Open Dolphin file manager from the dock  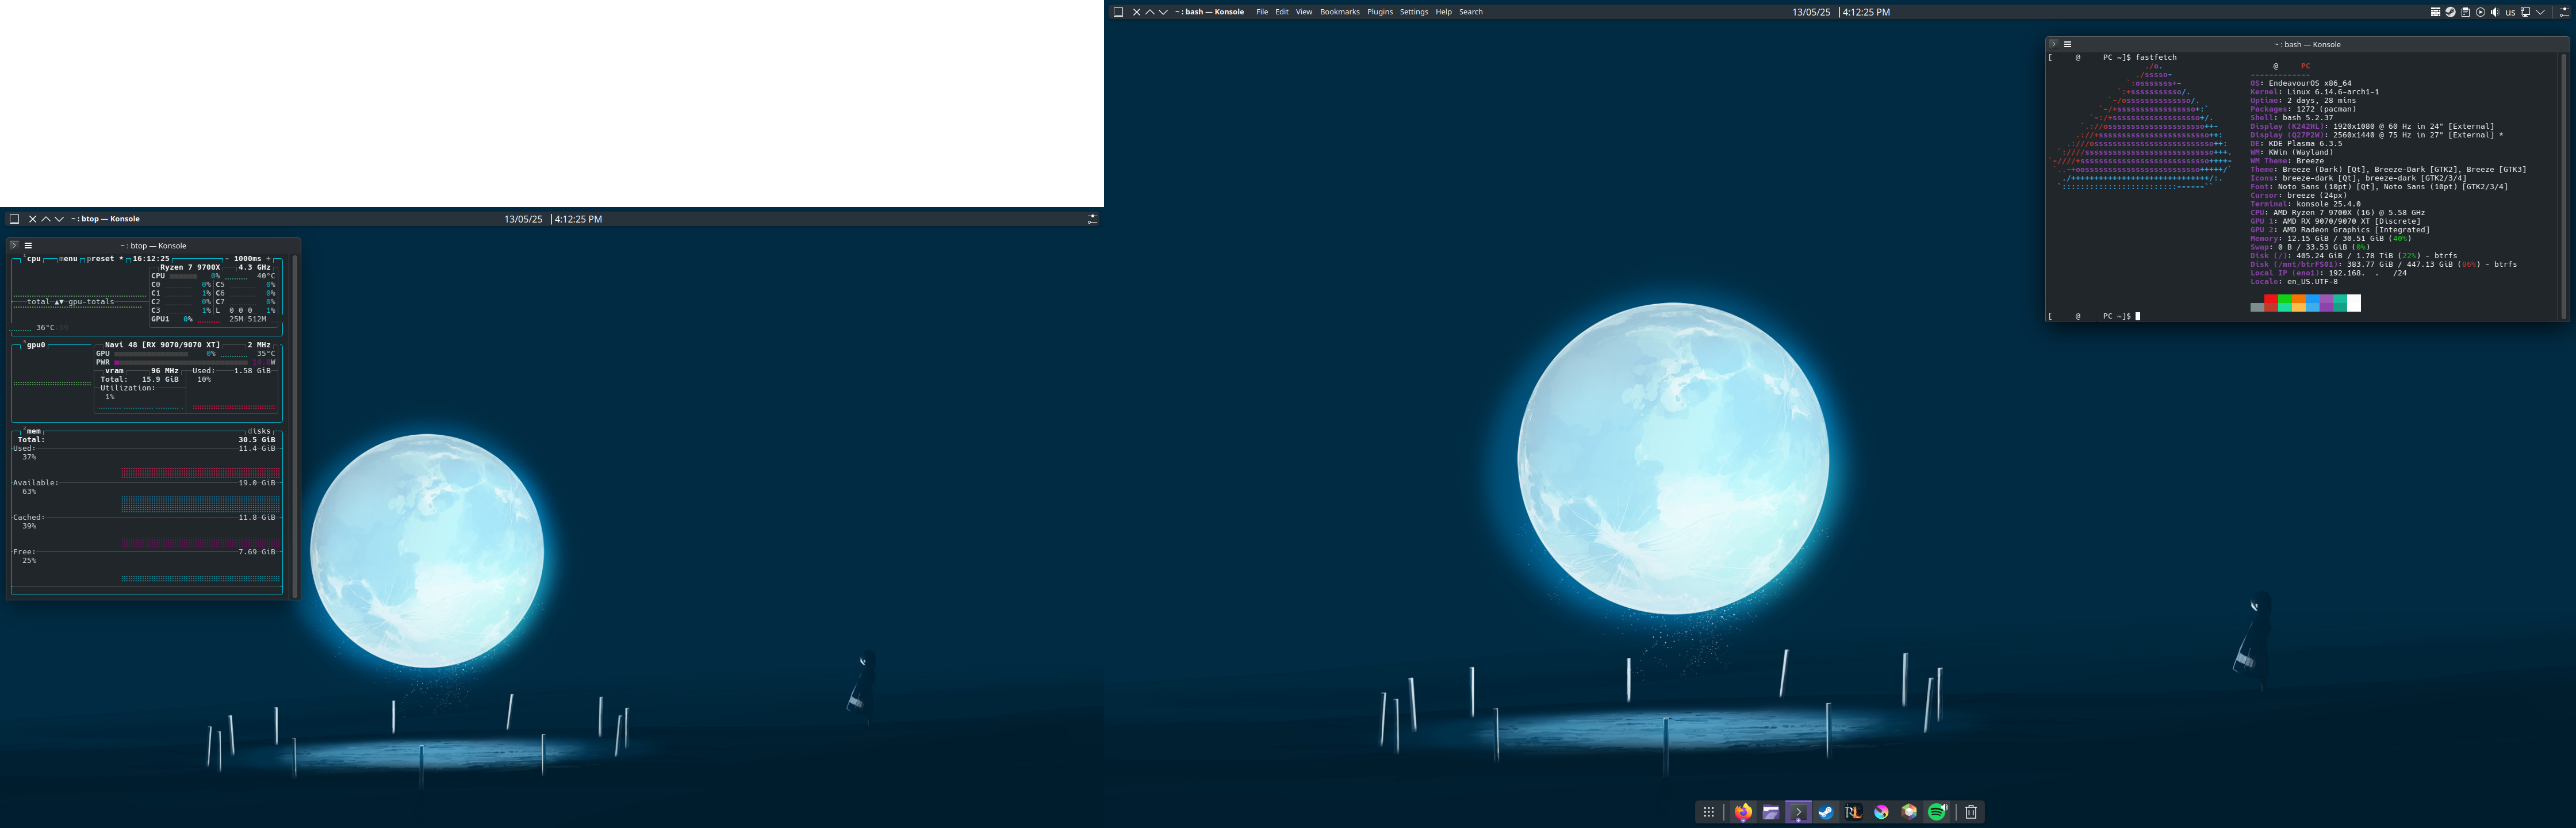coord(1771,812)
